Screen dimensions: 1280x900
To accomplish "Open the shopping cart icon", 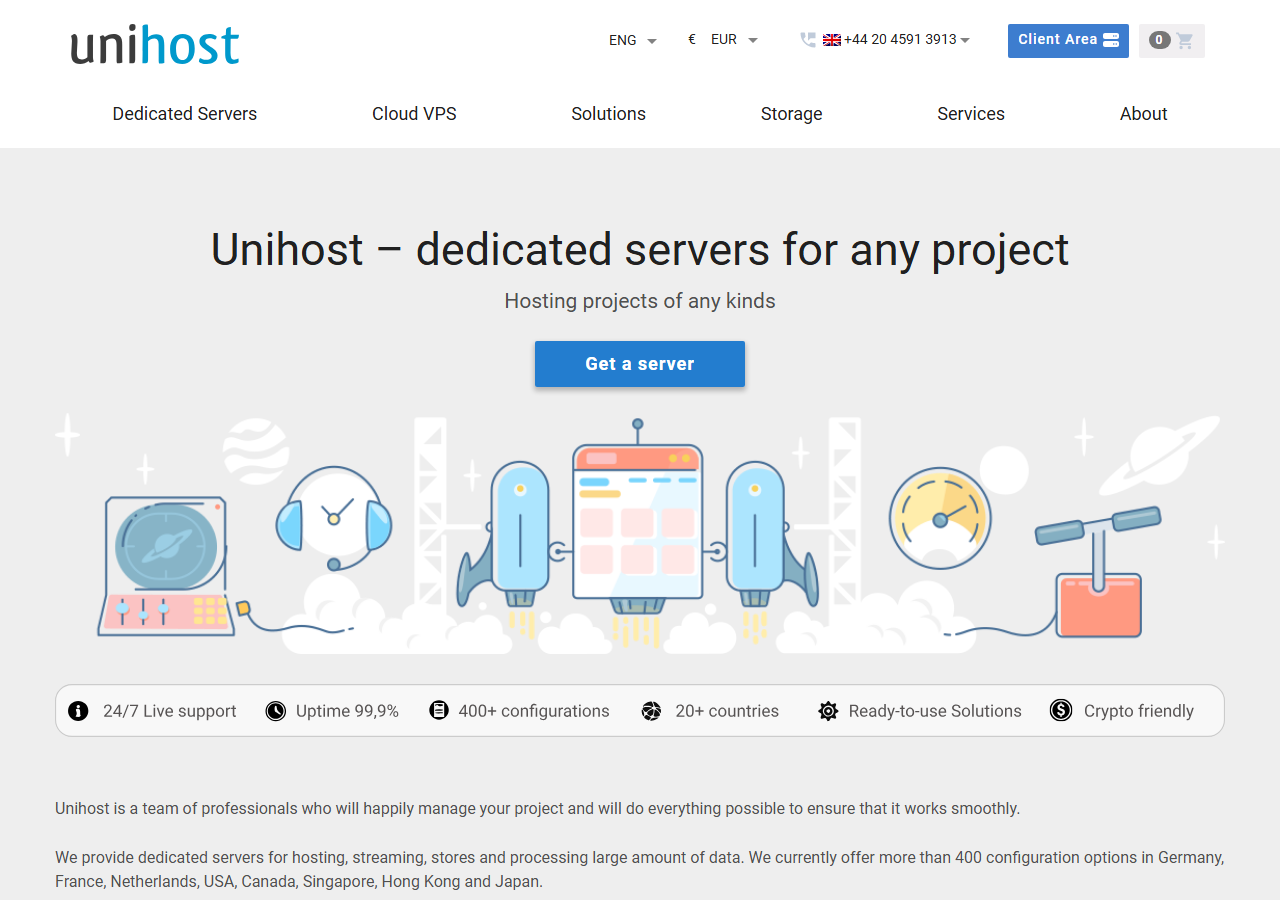I will 1185,41.
